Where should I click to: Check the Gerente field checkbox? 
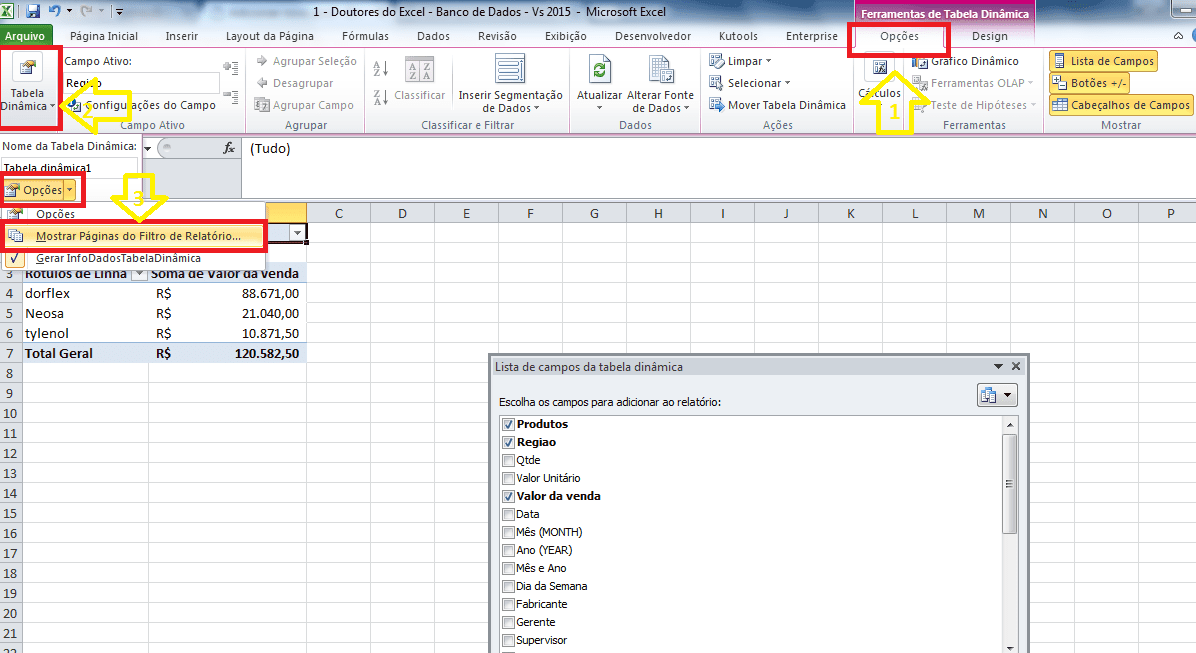coord(508,622)
